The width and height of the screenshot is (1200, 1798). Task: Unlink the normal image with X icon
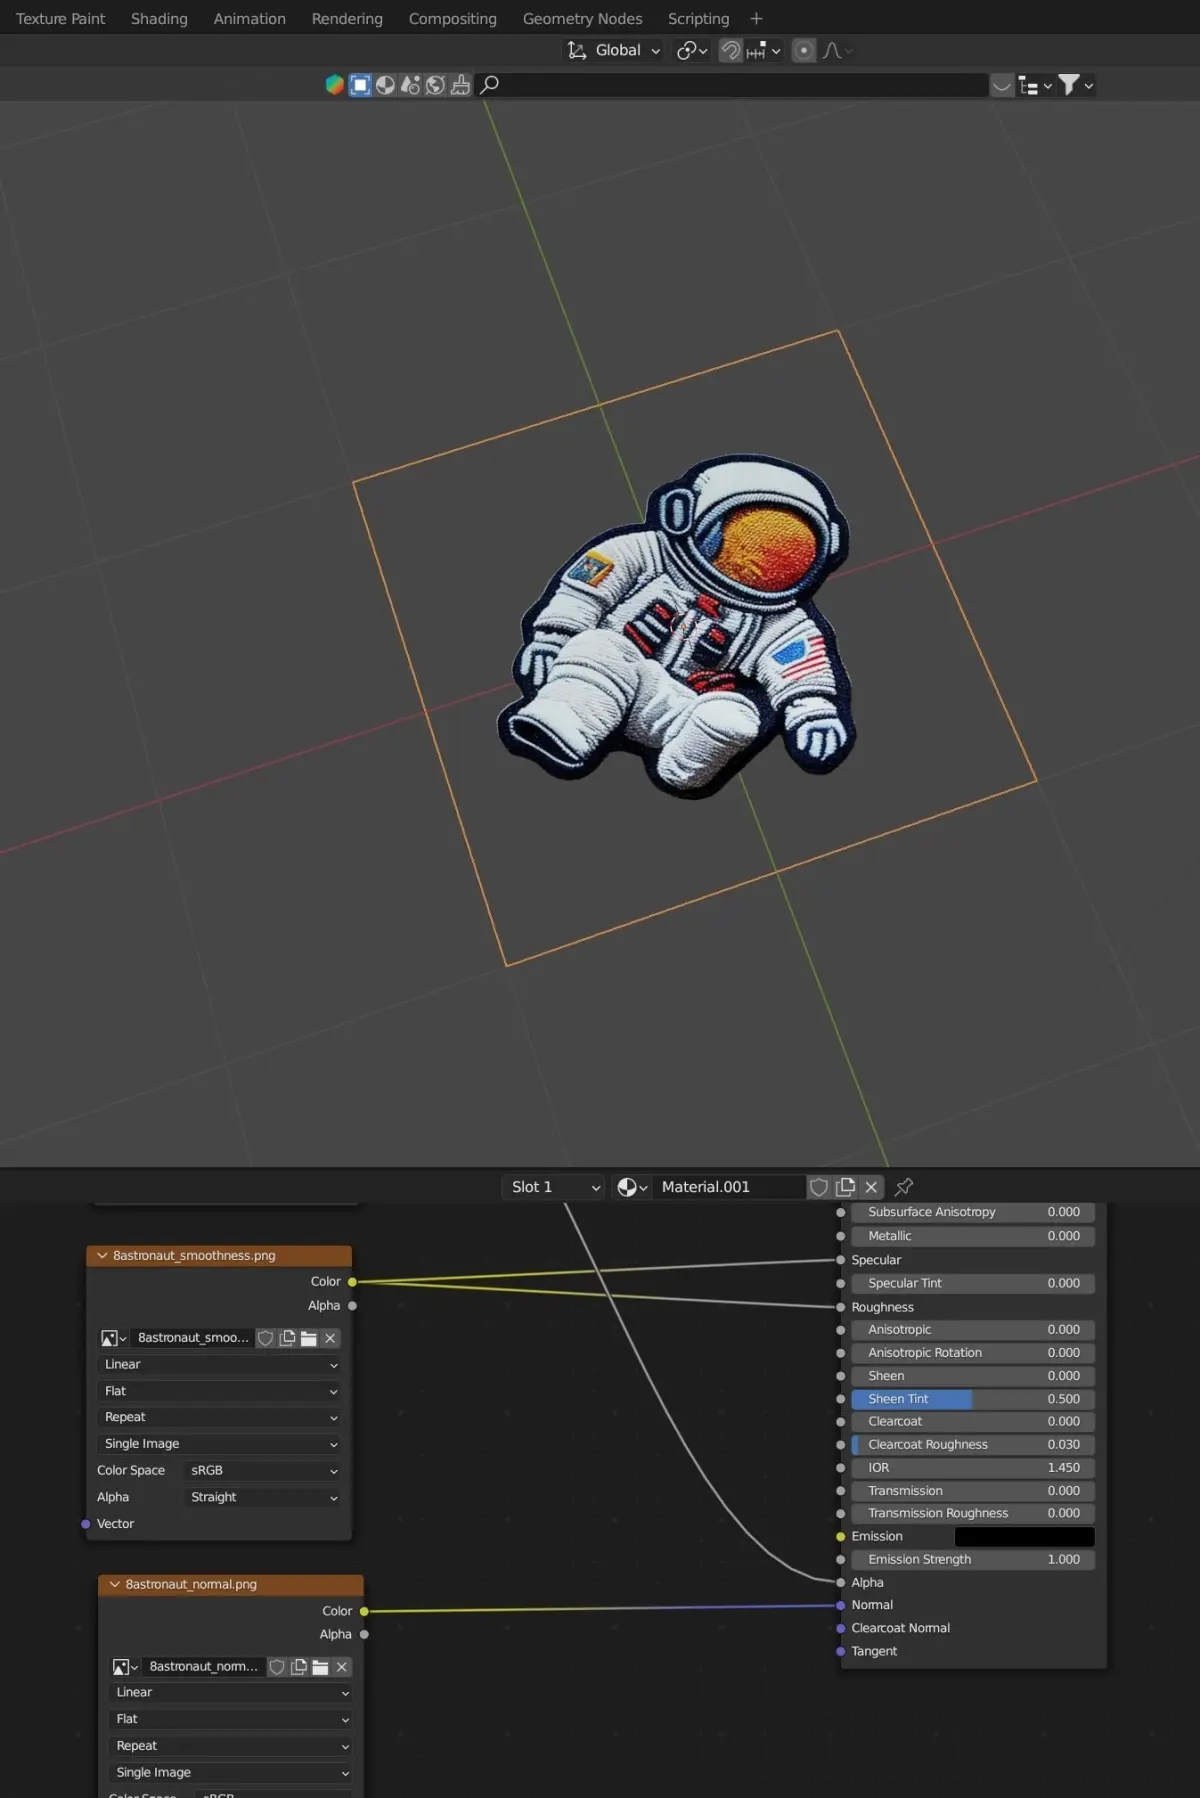click(342, 1667)
